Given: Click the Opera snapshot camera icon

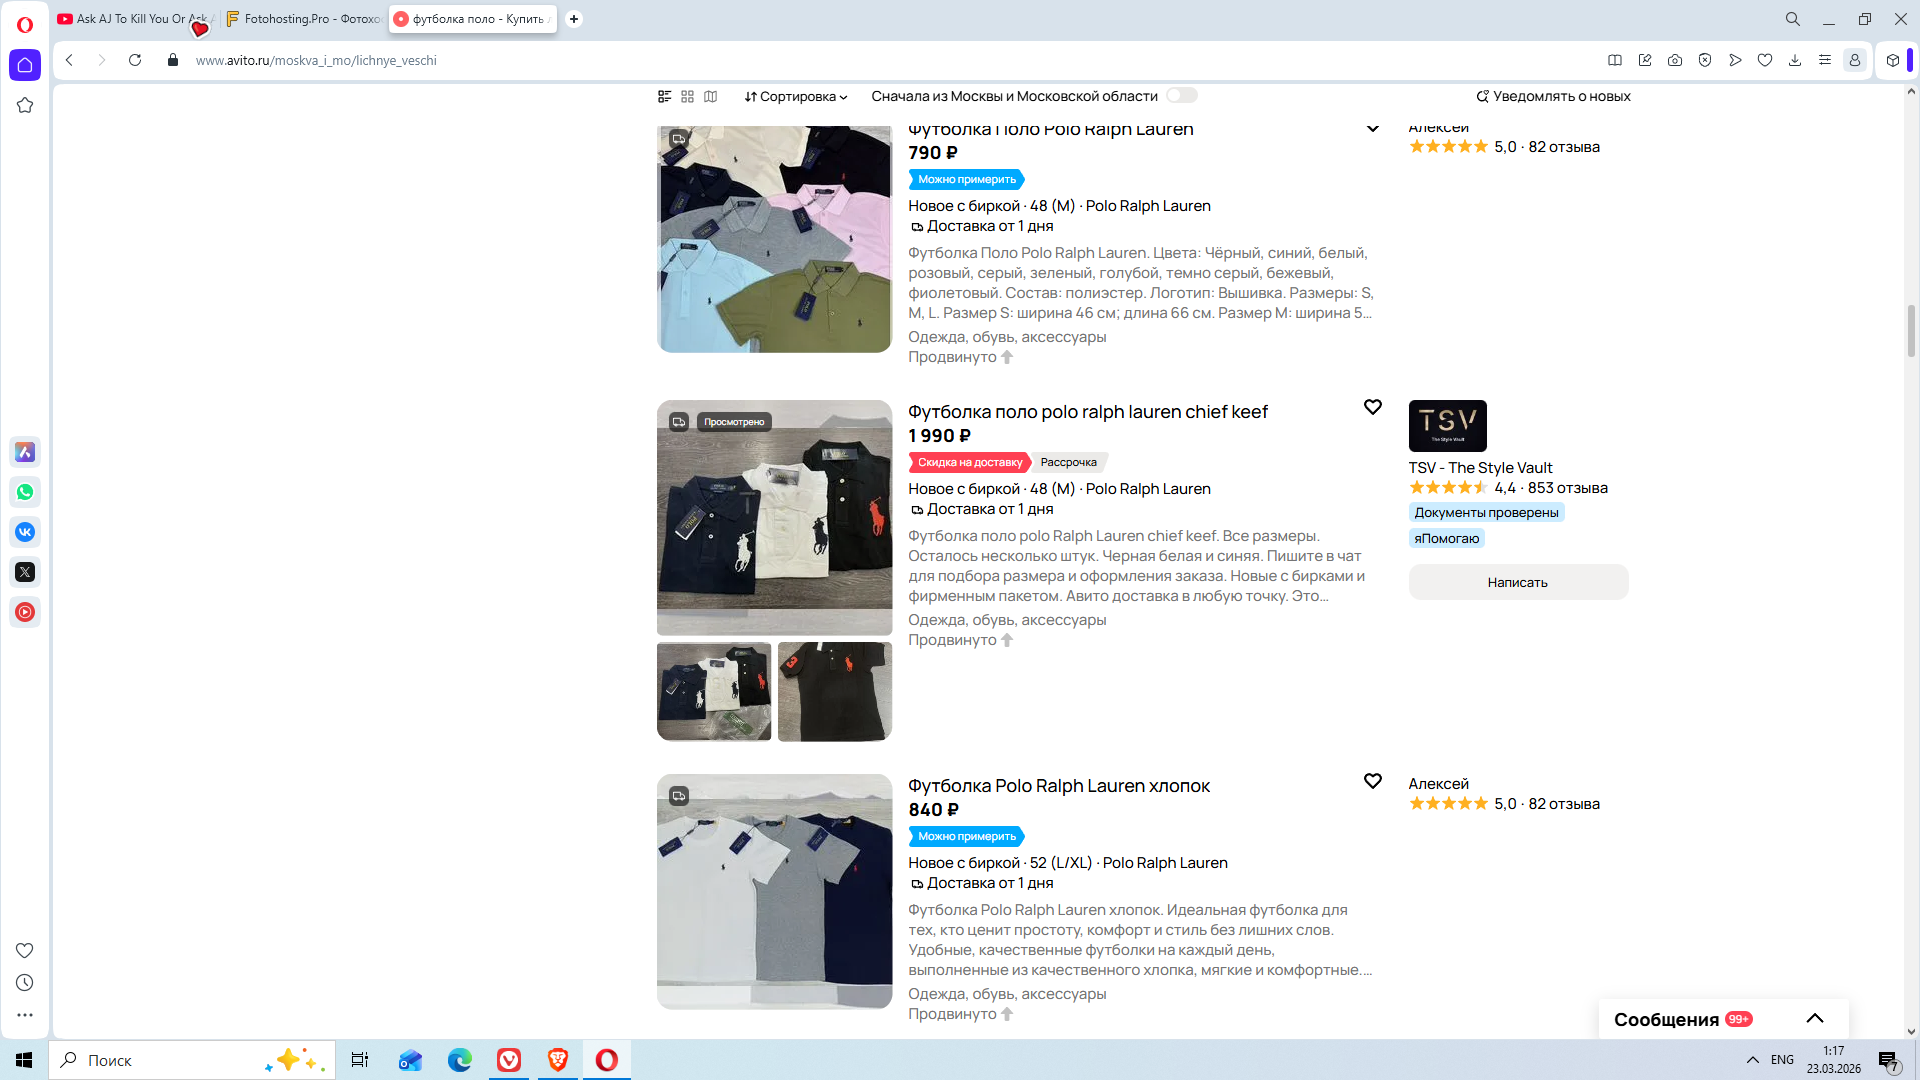Looking at the screenshot, I should click(1675, 60).
